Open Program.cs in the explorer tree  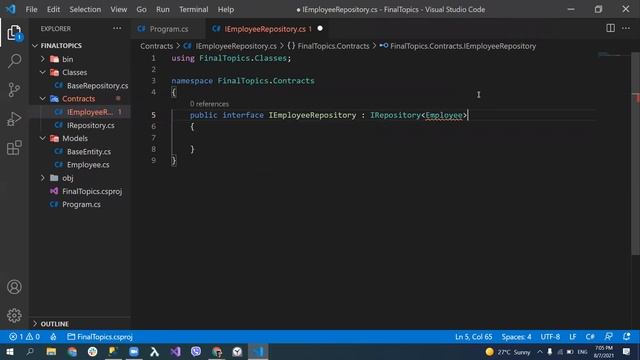click(80, 204)
